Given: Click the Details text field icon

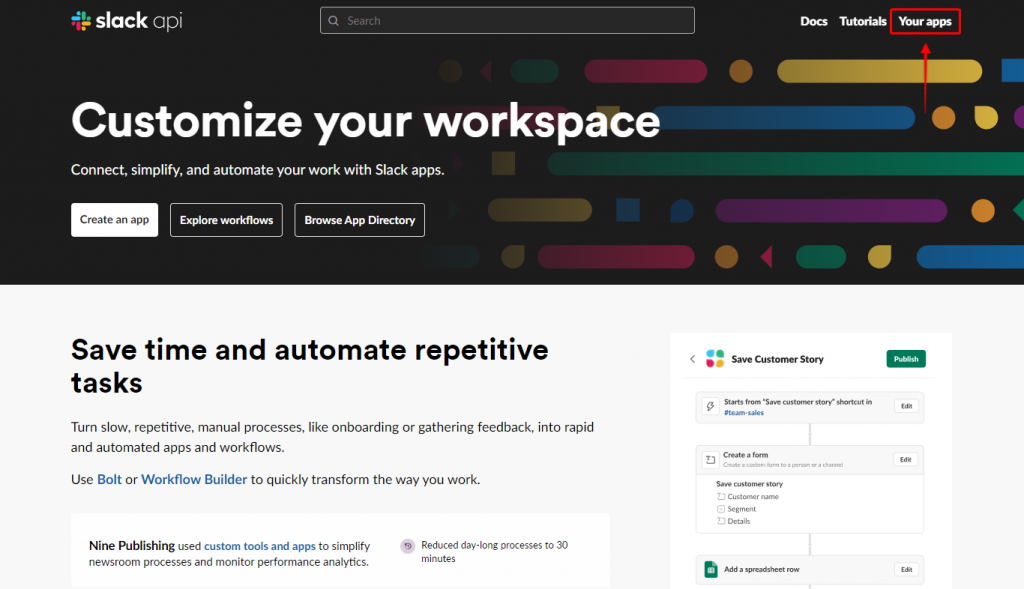Looking at the screenshot, I should pos(723,520).
